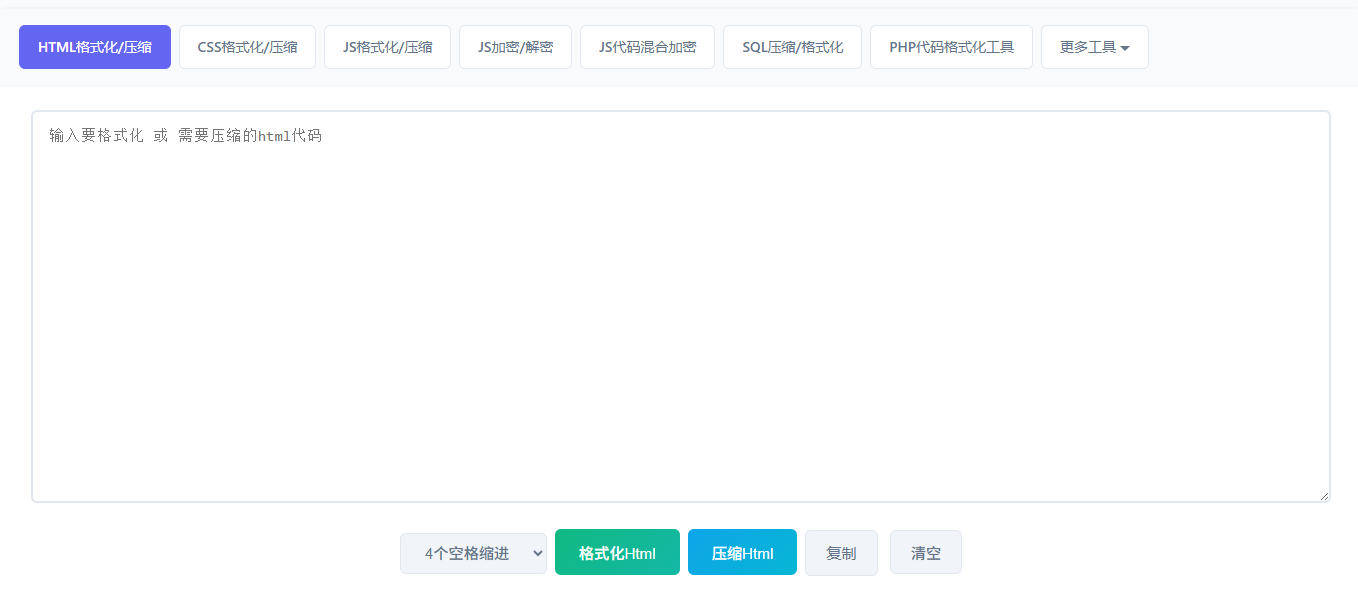点击顶部导航栏空白区域

(1250, 46)
